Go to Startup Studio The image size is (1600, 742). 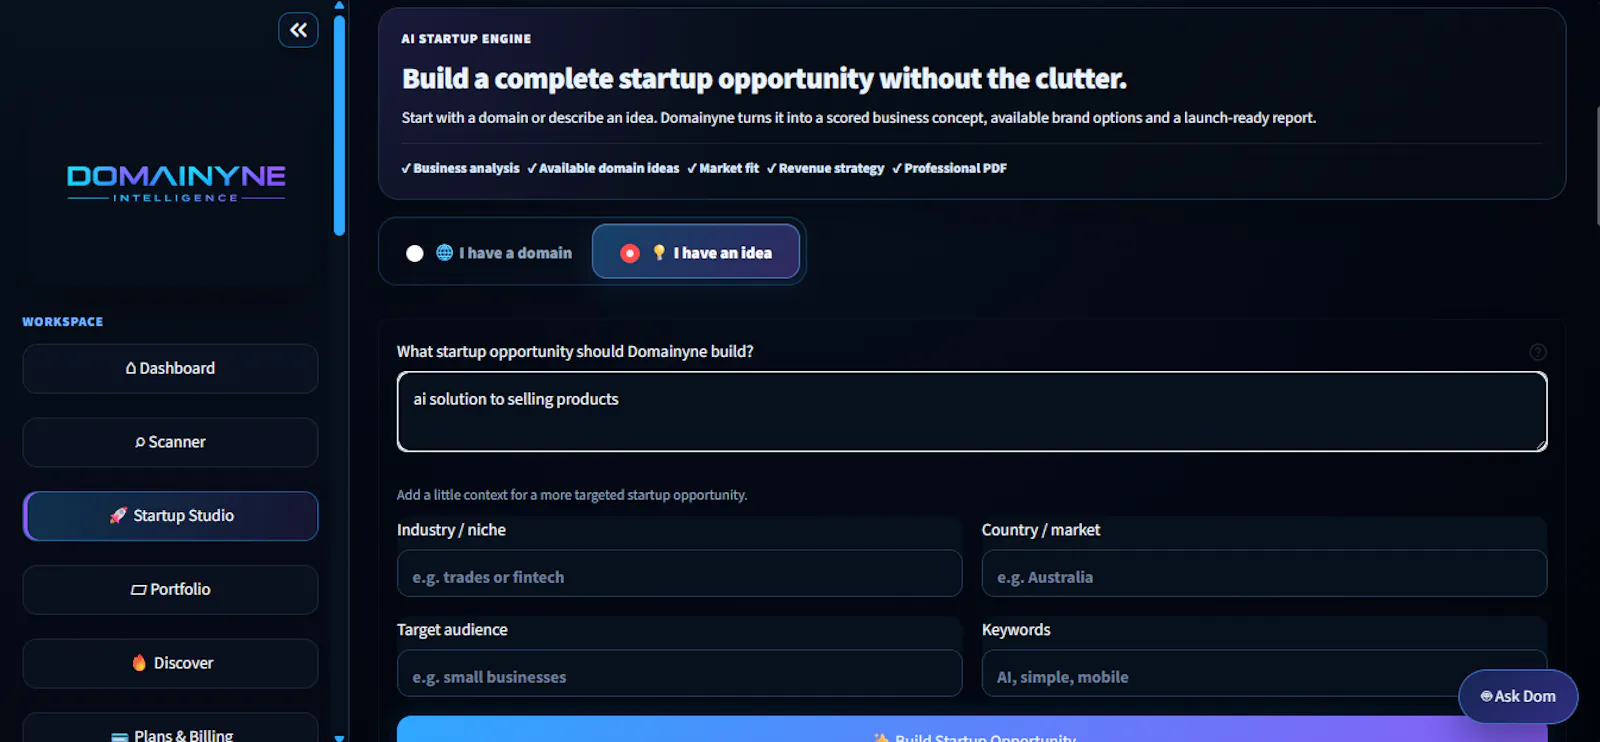[x=170, y=516]
